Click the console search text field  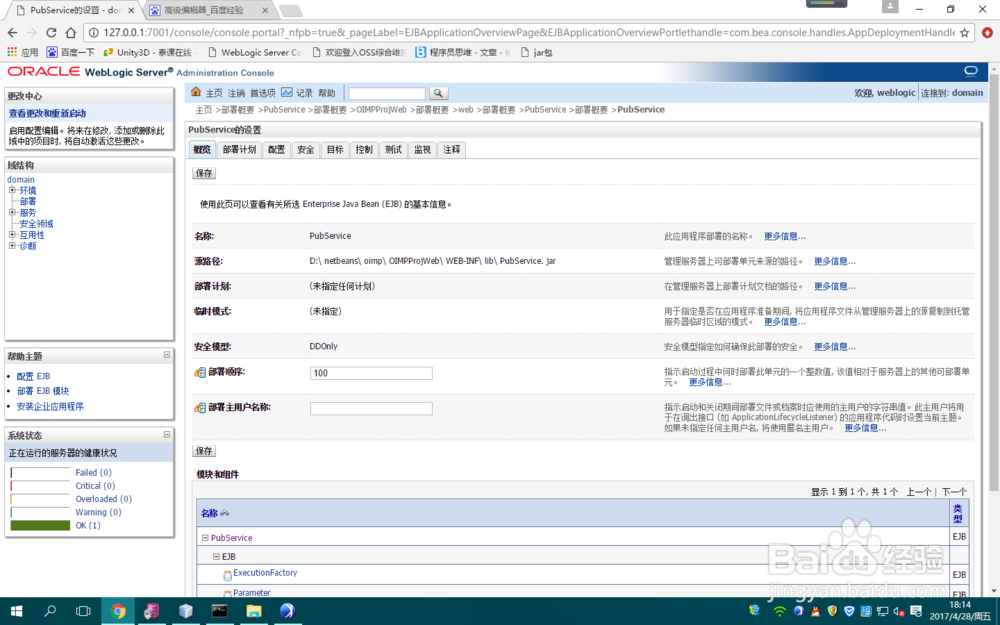tap(387, 93)
